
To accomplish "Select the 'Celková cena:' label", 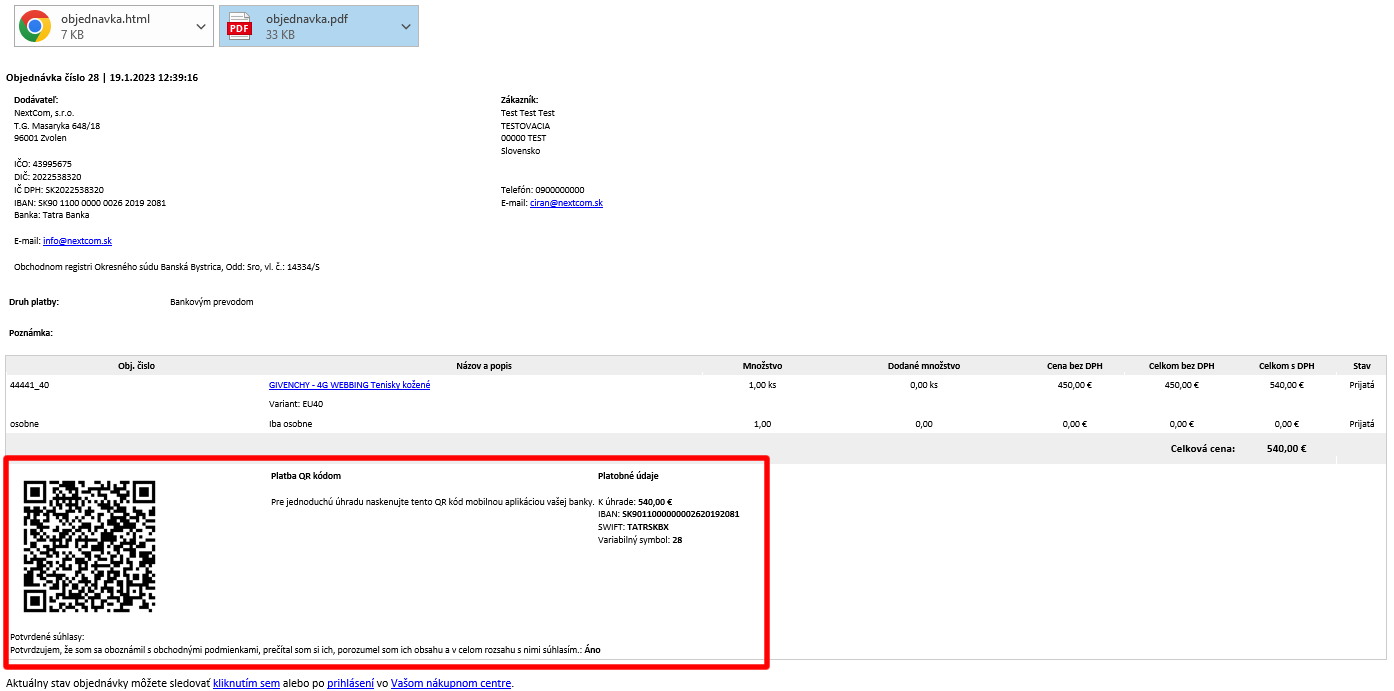I will [1203, 449].
